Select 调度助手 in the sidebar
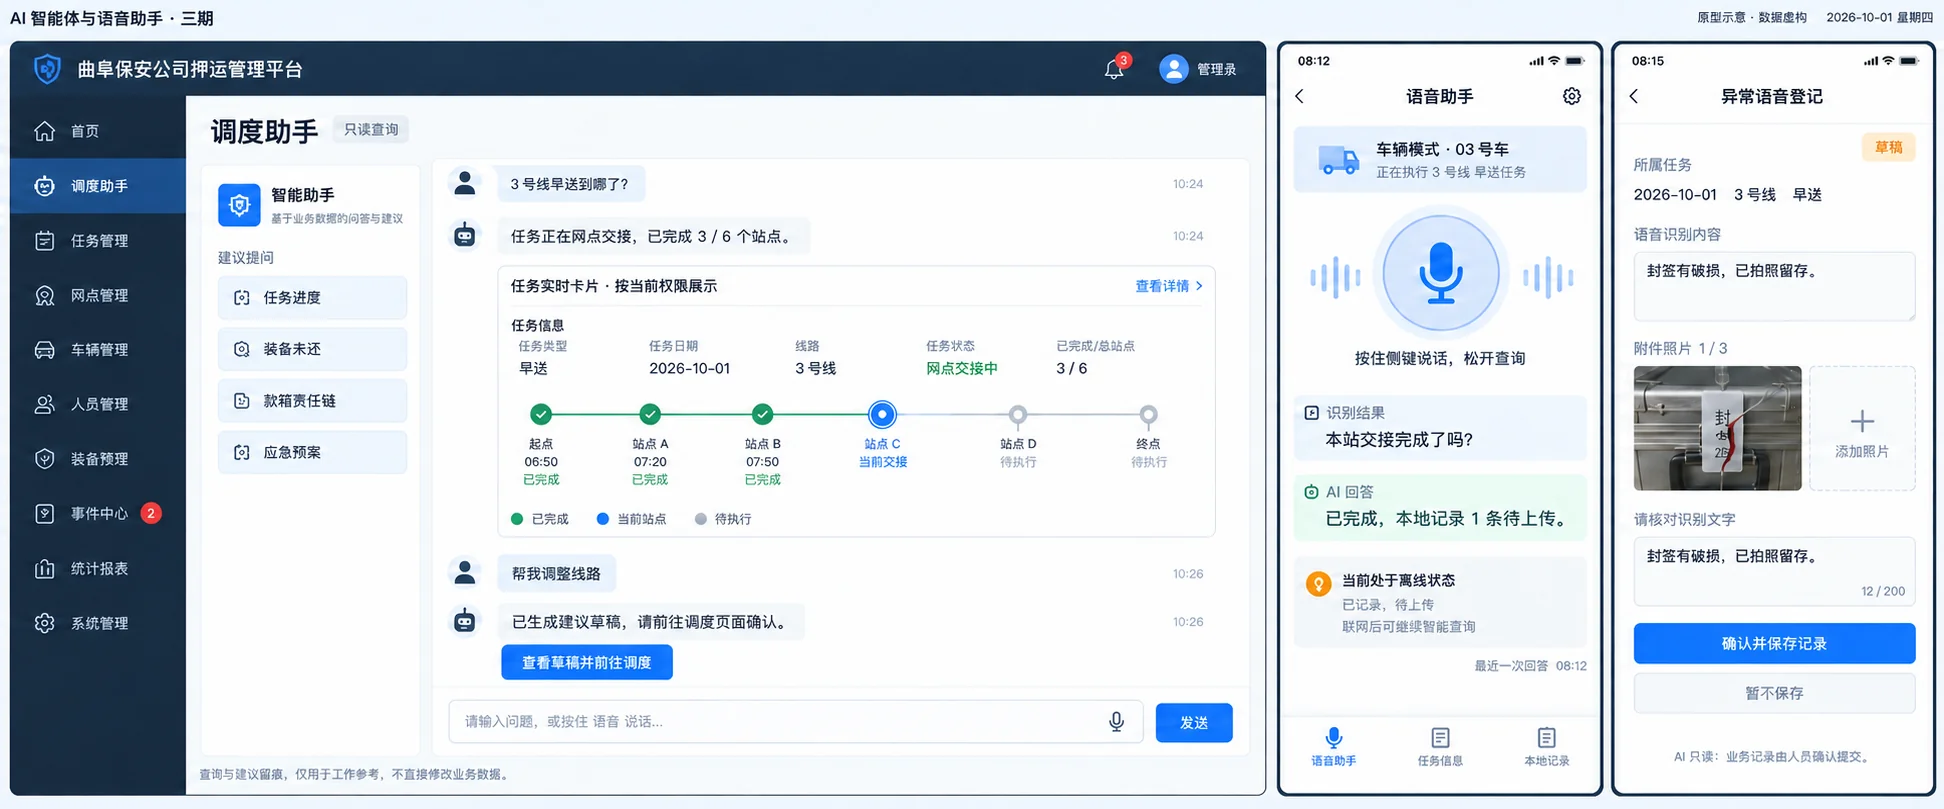 click(x=98, y=186)
